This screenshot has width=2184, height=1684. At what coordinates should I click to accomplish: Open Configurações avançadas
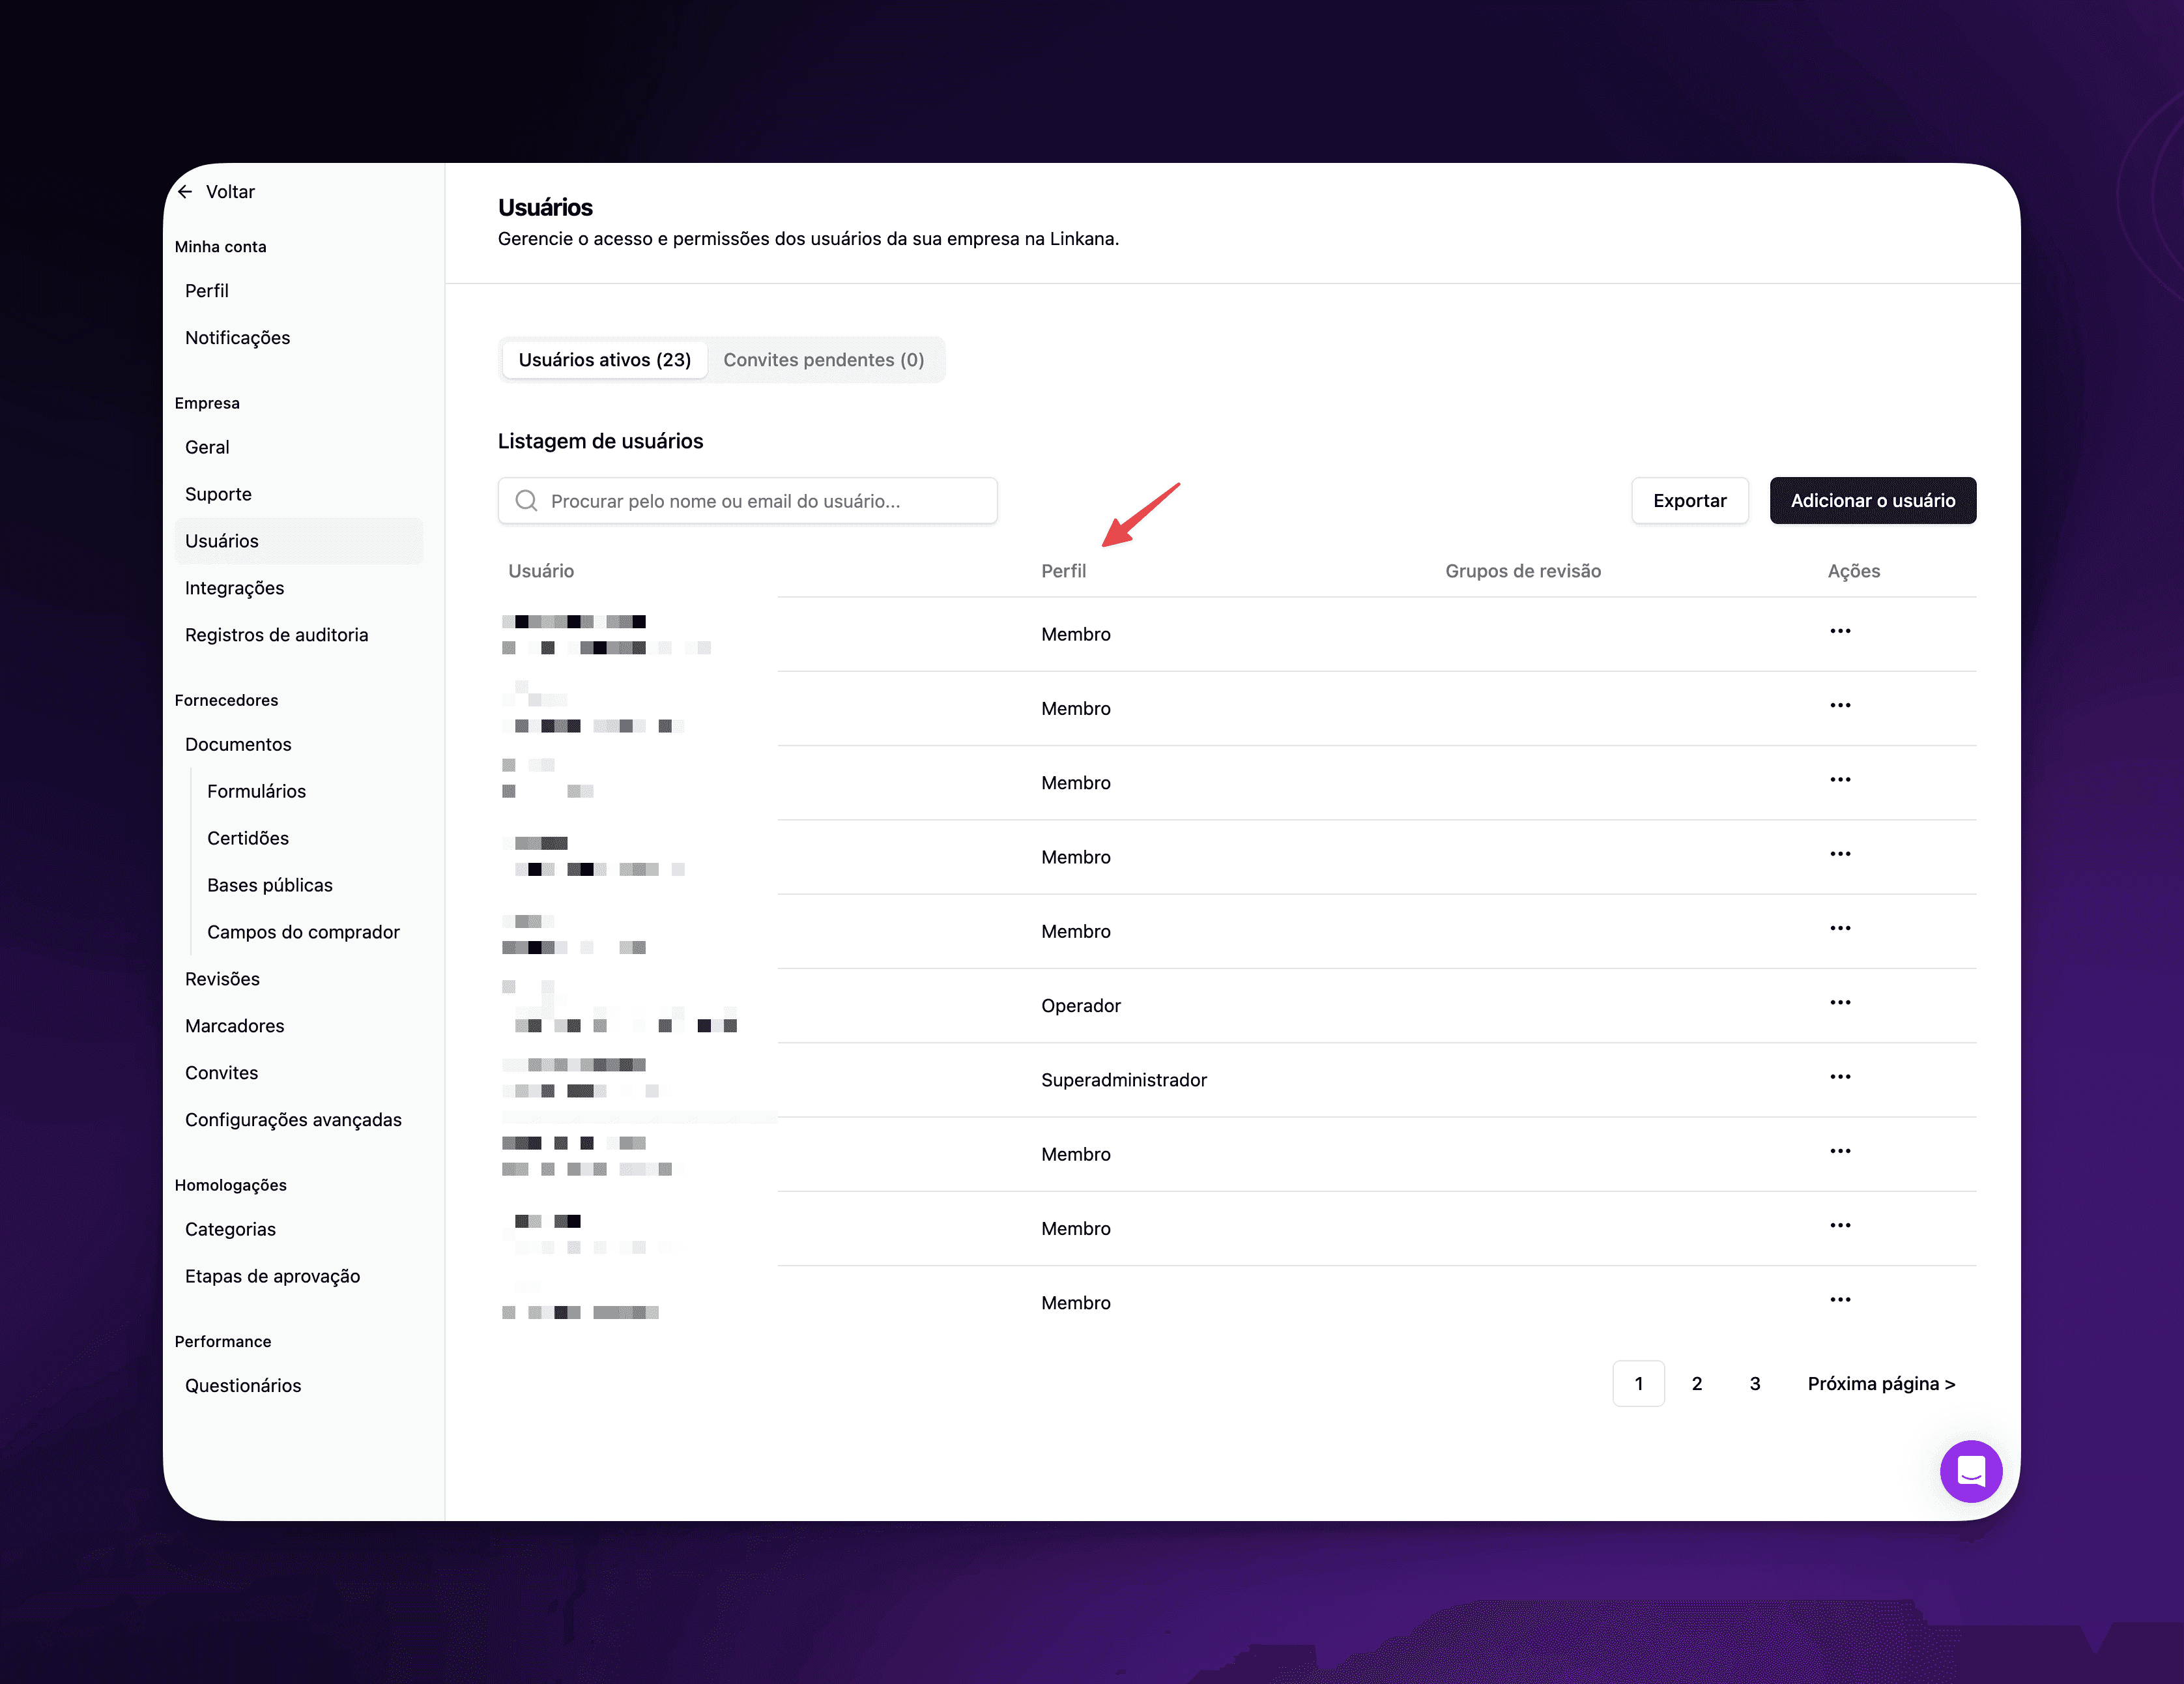coord(293,1120)
